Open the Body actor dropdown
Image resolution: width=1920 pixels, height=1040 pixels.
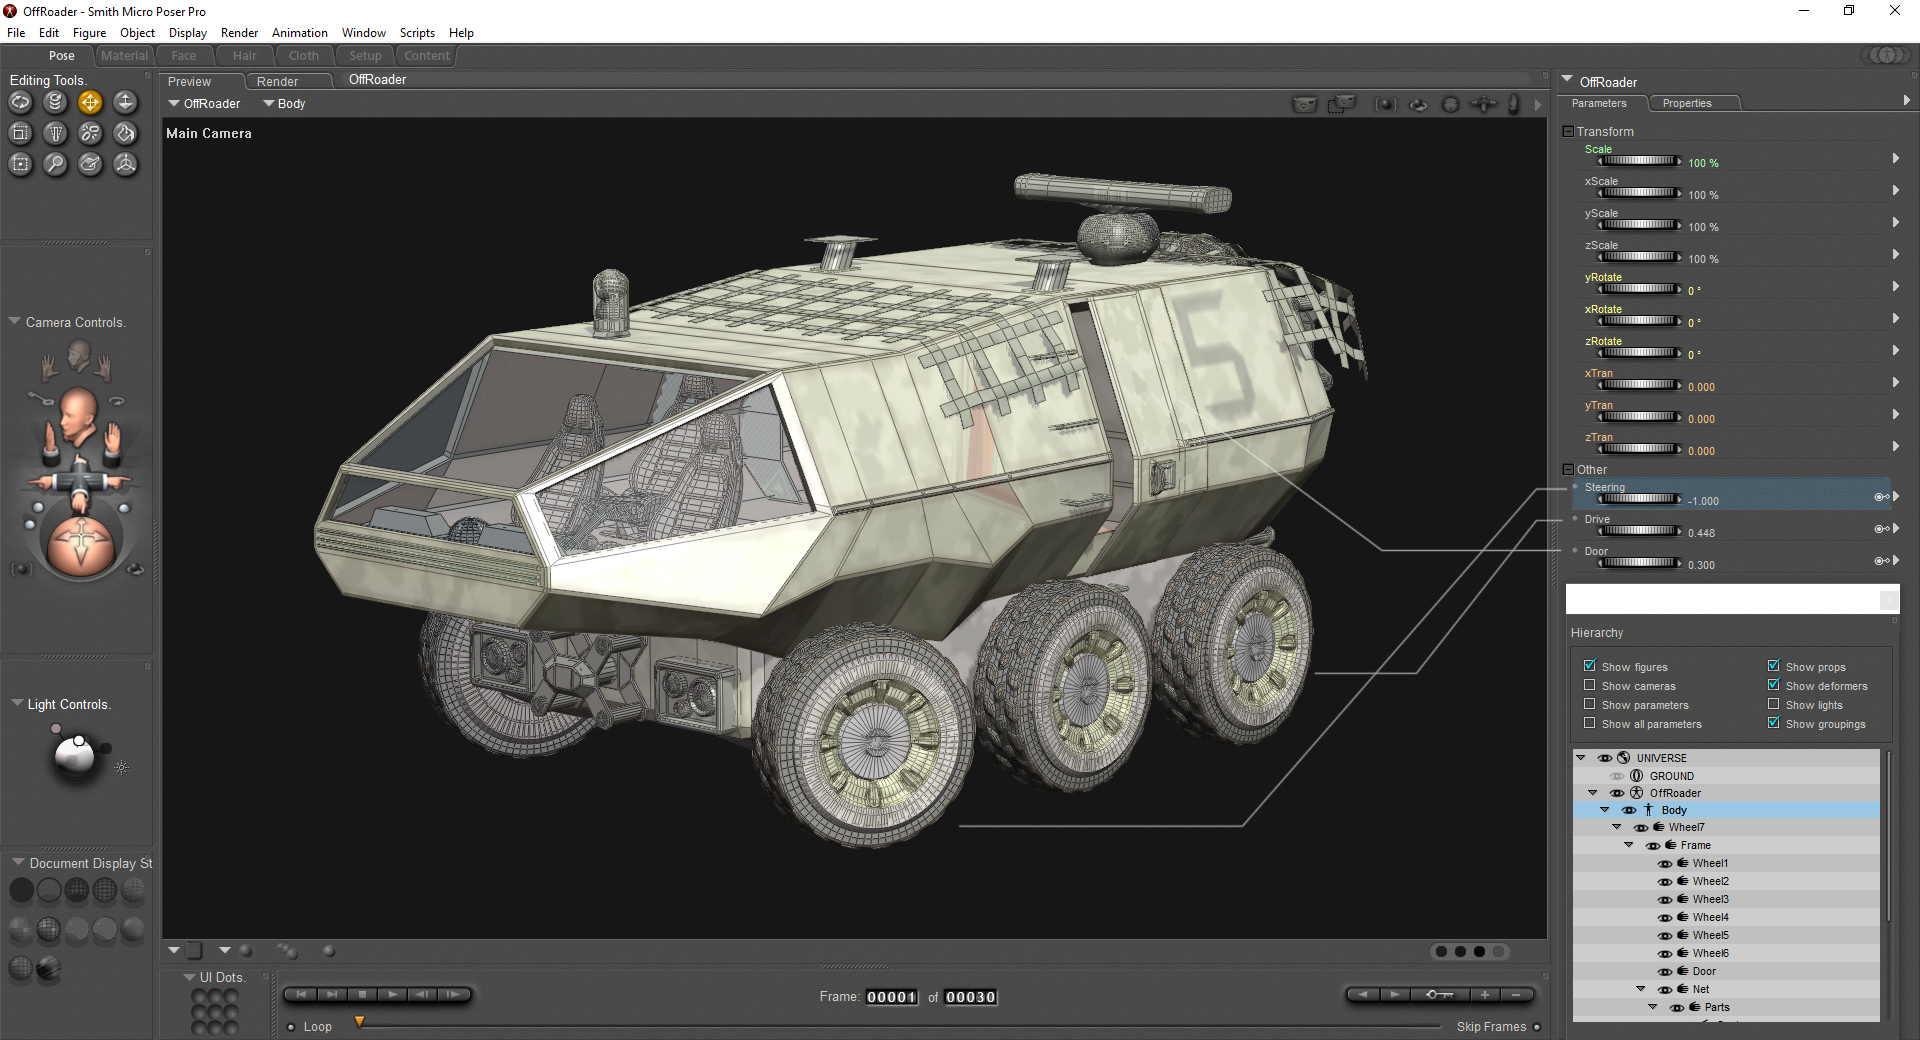pos(284,104)
